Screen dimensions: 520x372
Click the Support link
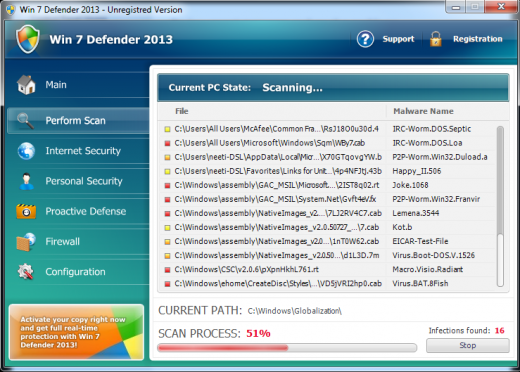coord(398,39)
